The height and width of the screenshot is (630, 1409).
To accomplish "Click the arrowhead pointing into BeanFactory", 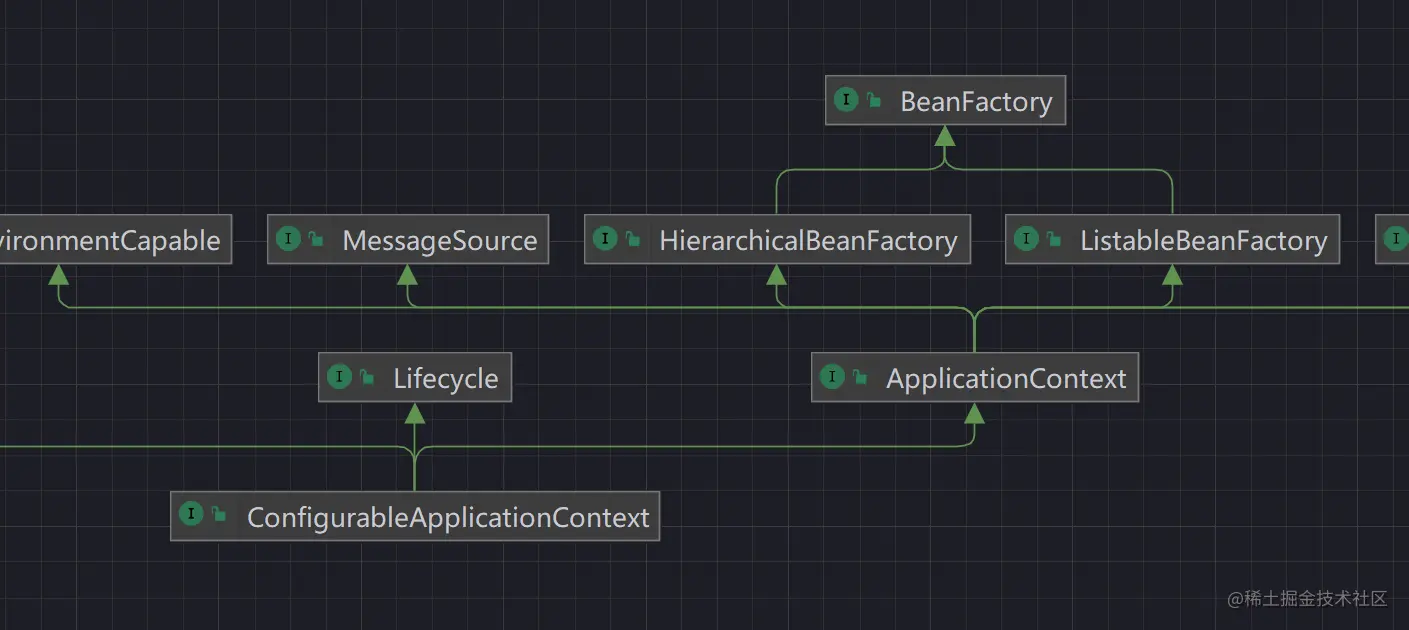I will pyautogui.click(x=944, y=136).
